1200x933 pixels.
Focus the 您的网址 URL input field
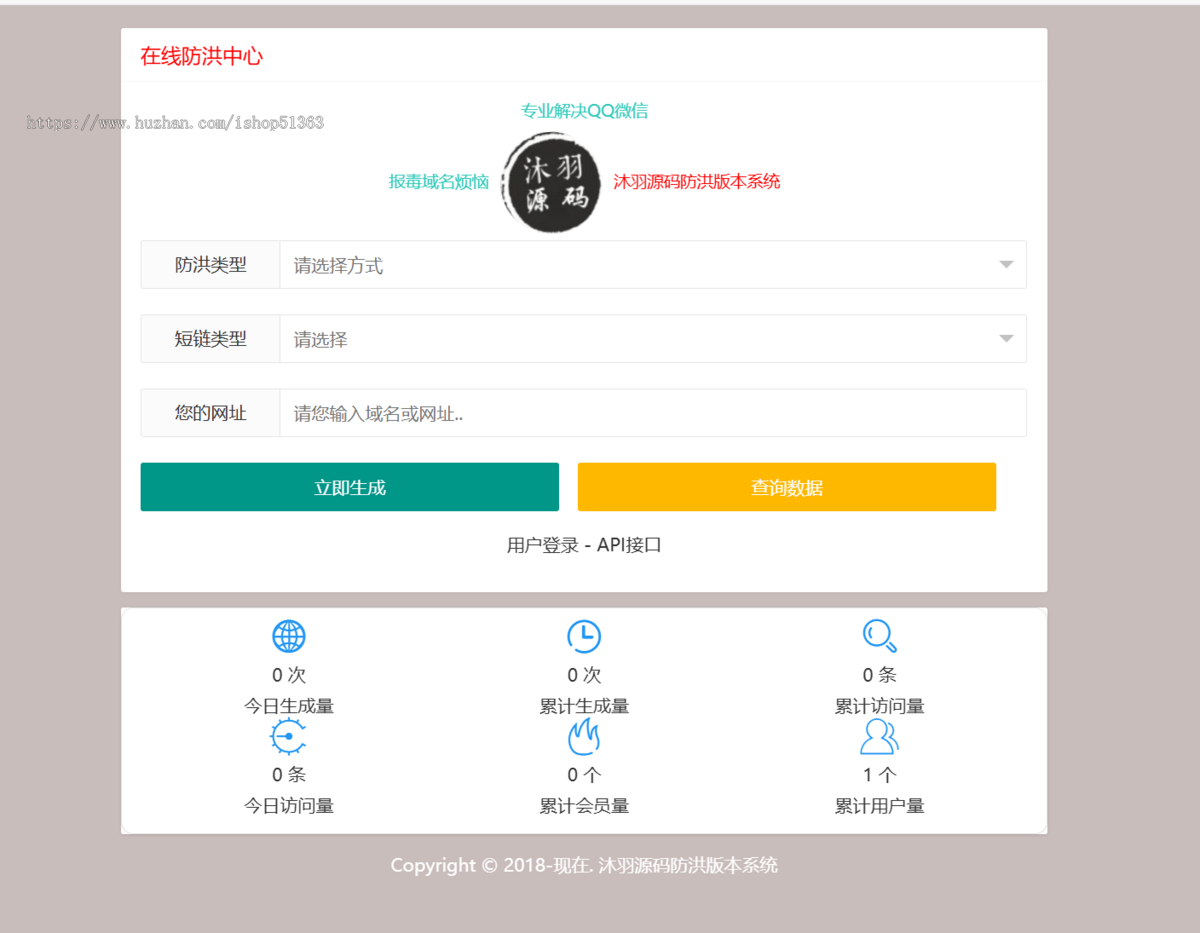pos(653,413)
